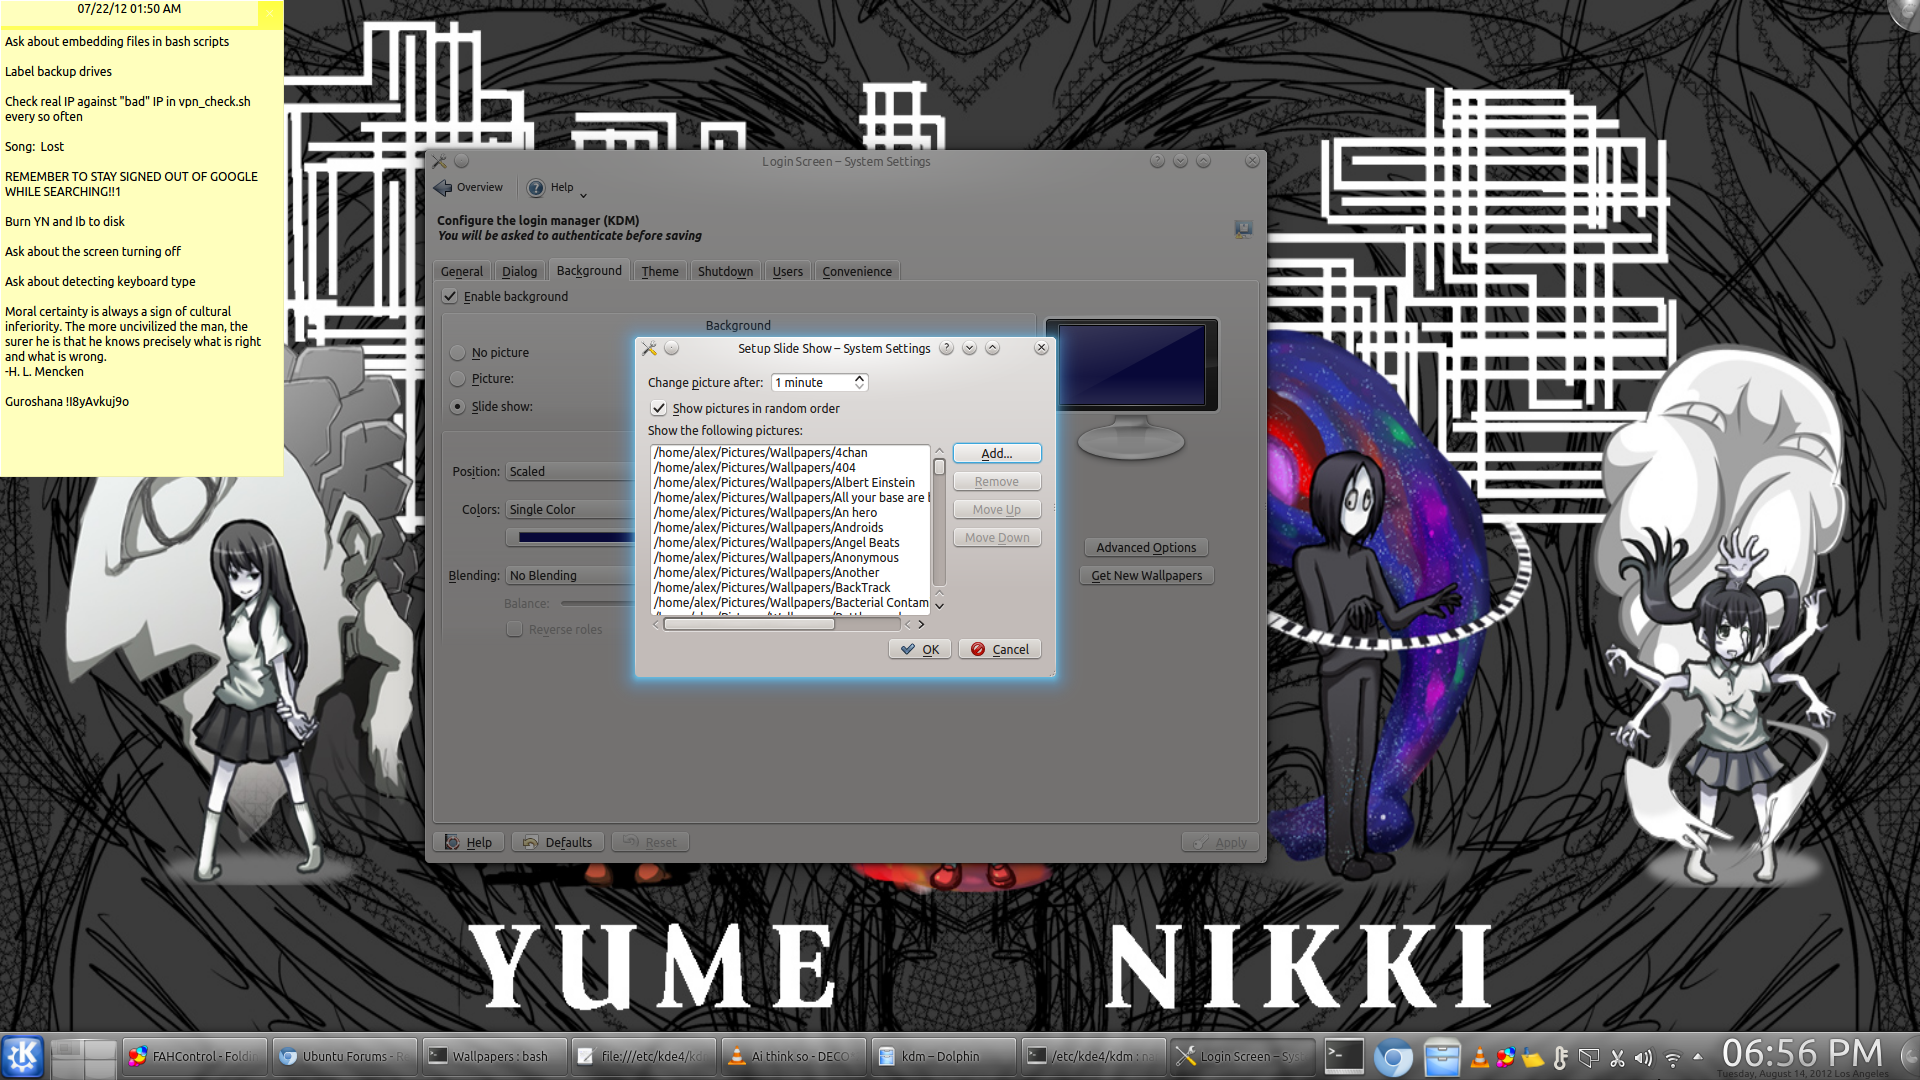Click the Overview back arrow icon
This screenshot has height=1080, width=1920.
pyautogui.click(x=443, y=187)
